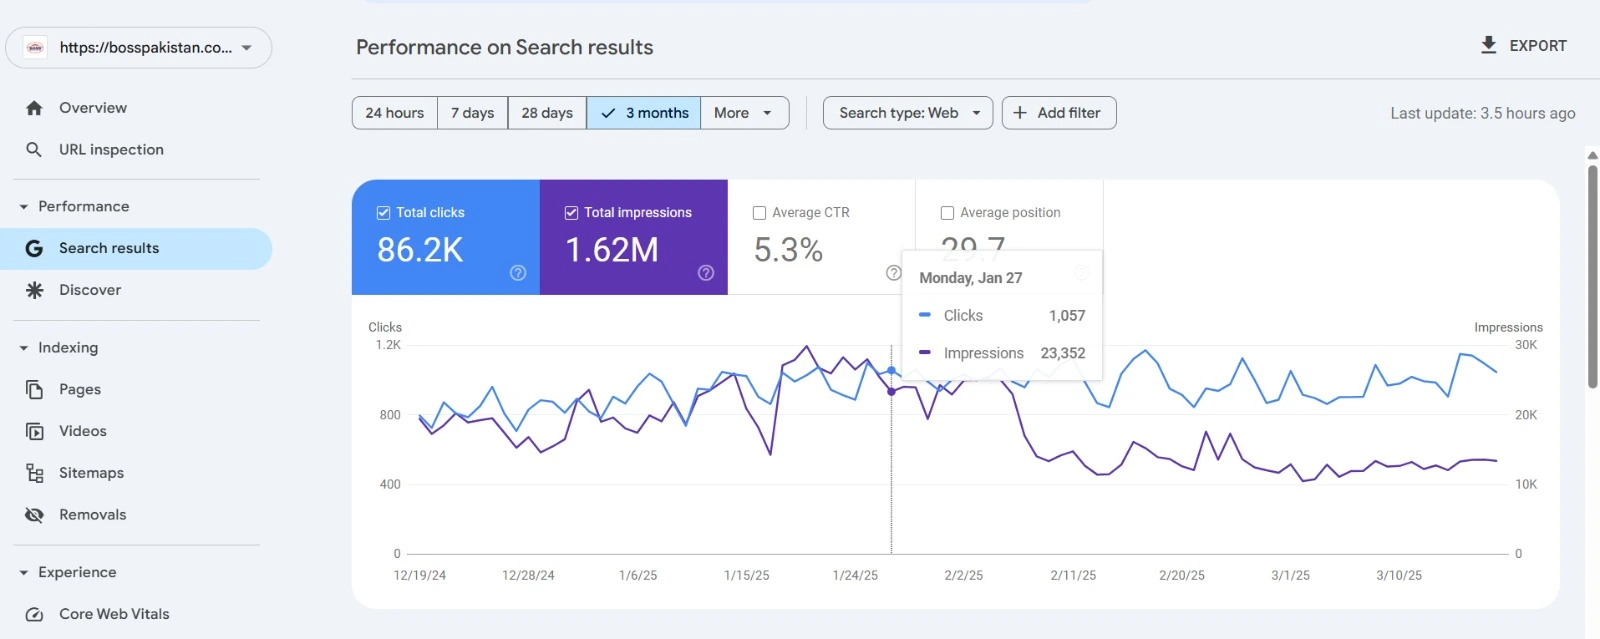Image resolution: width=1600 pixels, height=639 pixels.
Task: Switch to the 7 days range
Action: tap(472, 113)
